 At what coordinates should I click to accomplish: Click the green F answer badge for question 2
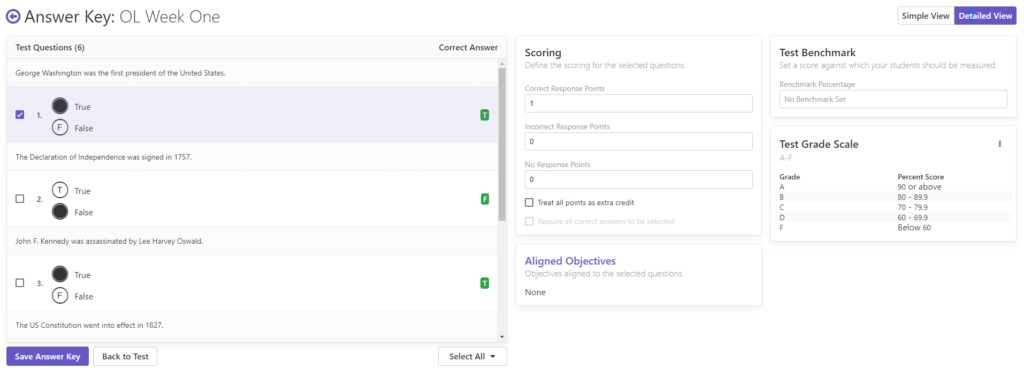click(x=485, y=199)
